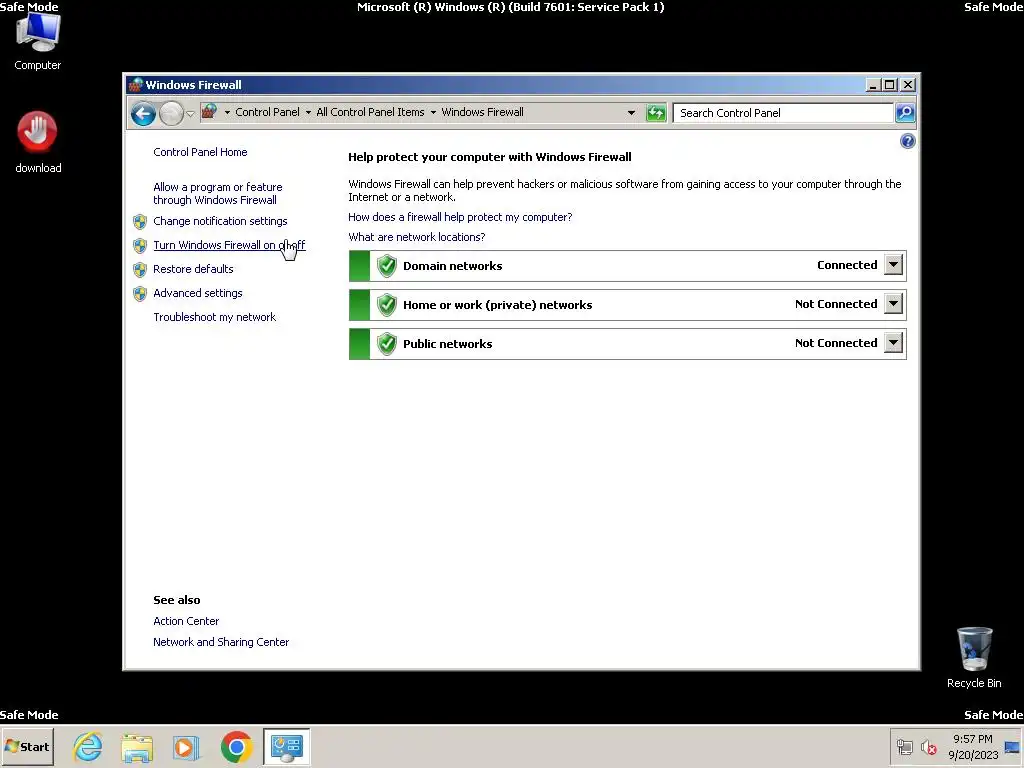The width and height of the screenshot is (1024, 768).
Task: Expand the arrow before Control Panel breadcrumb
Action: tap(227, 112)
